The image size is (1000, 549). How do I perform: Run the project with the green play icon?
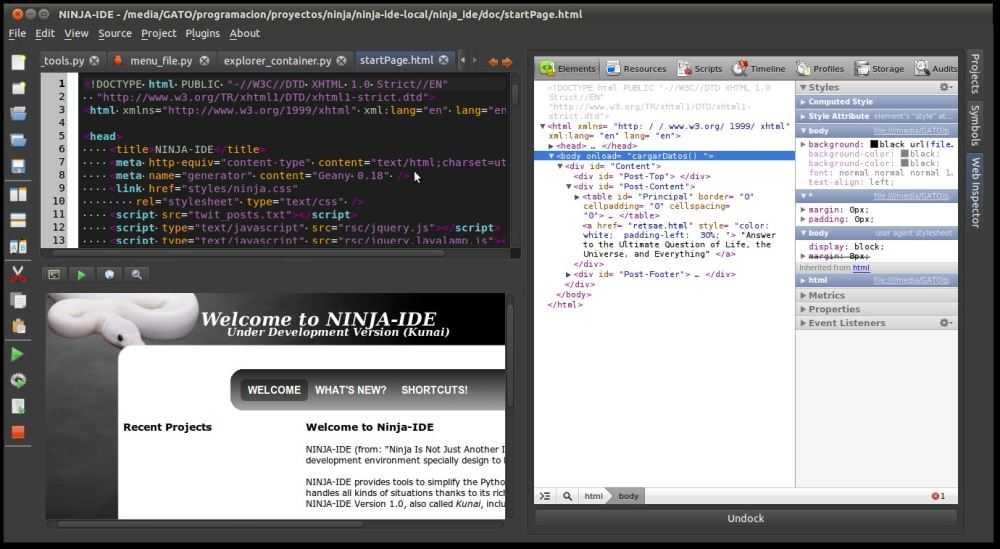pyautogui.click(x=18, y=354)
